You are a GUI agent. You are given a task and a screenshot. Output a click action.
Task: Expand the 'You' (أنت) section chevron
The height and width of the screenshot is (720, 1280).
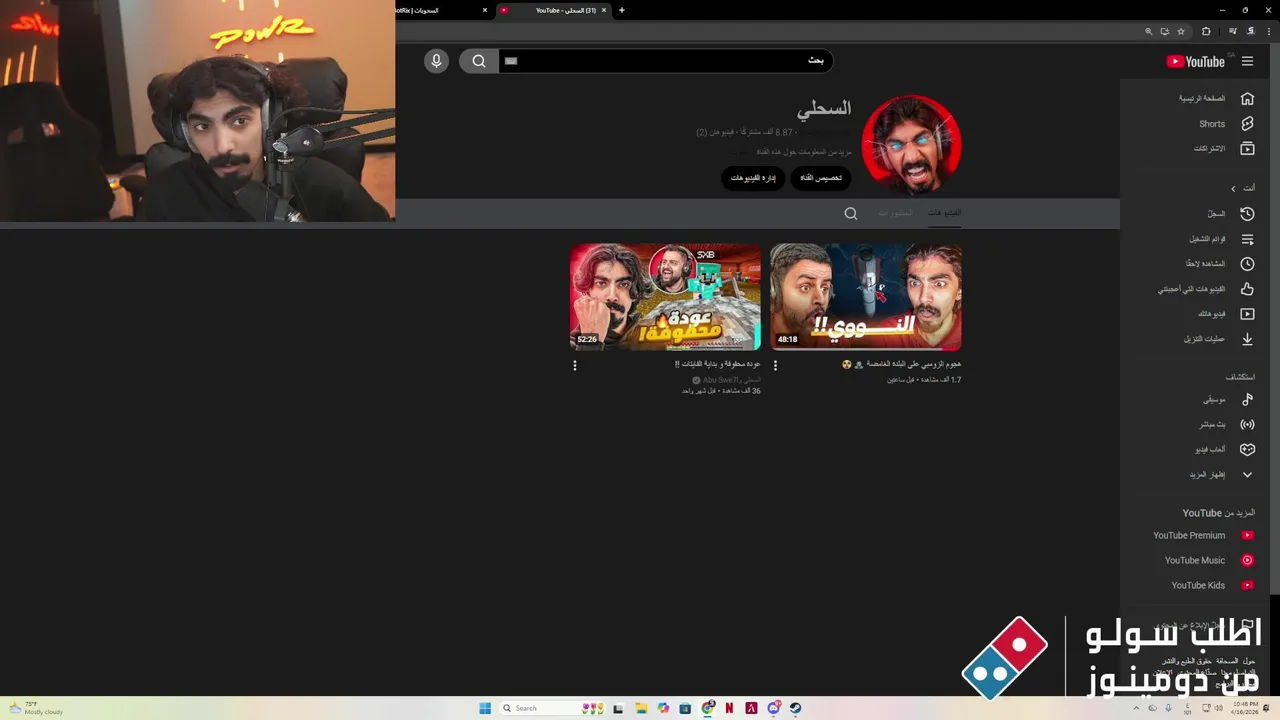click(1233, 188)
